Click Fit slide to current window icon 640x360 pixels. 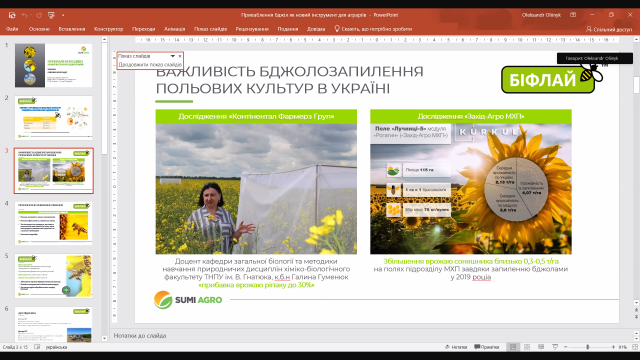pyautogui.click(x=635, y=347)
